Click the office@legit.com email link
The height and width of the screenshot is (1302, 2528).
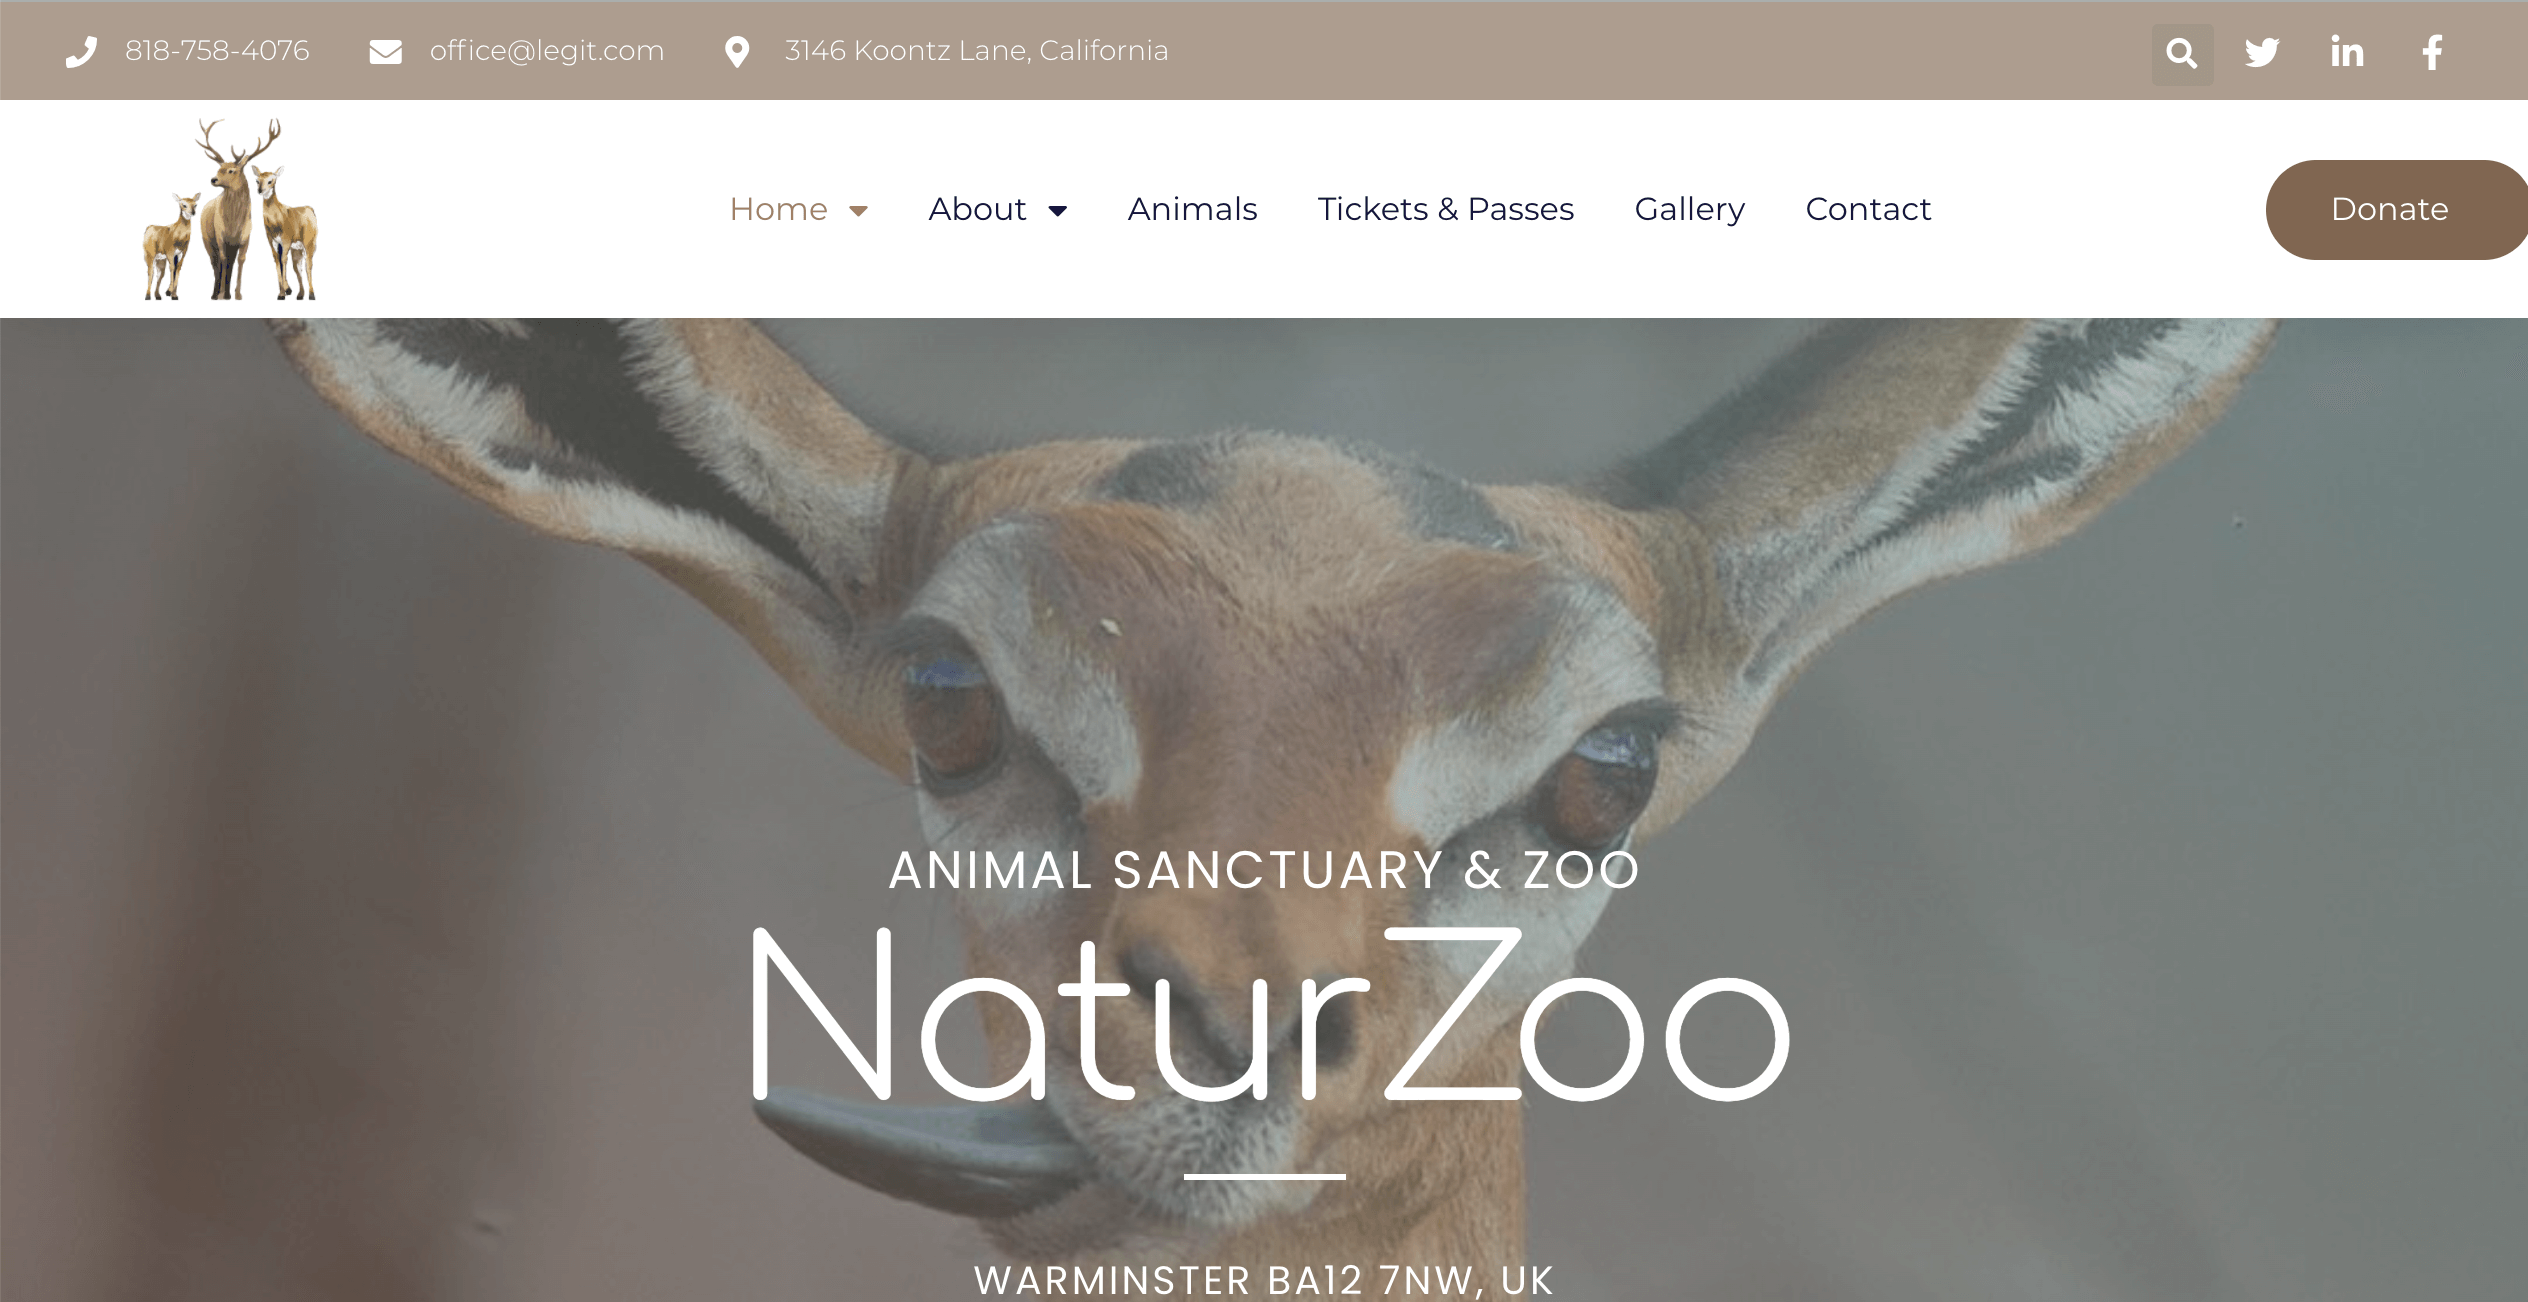[x=547, y=51]
